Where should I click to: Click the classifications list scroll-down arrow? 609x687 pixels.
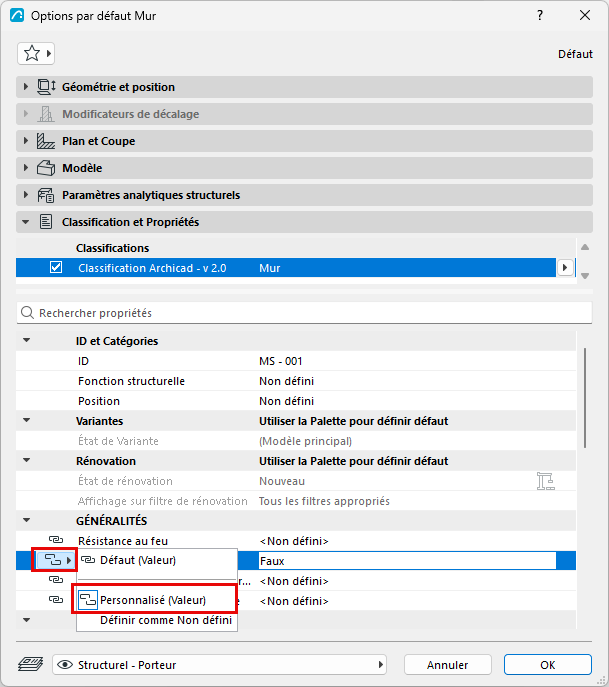click(584, 276)
